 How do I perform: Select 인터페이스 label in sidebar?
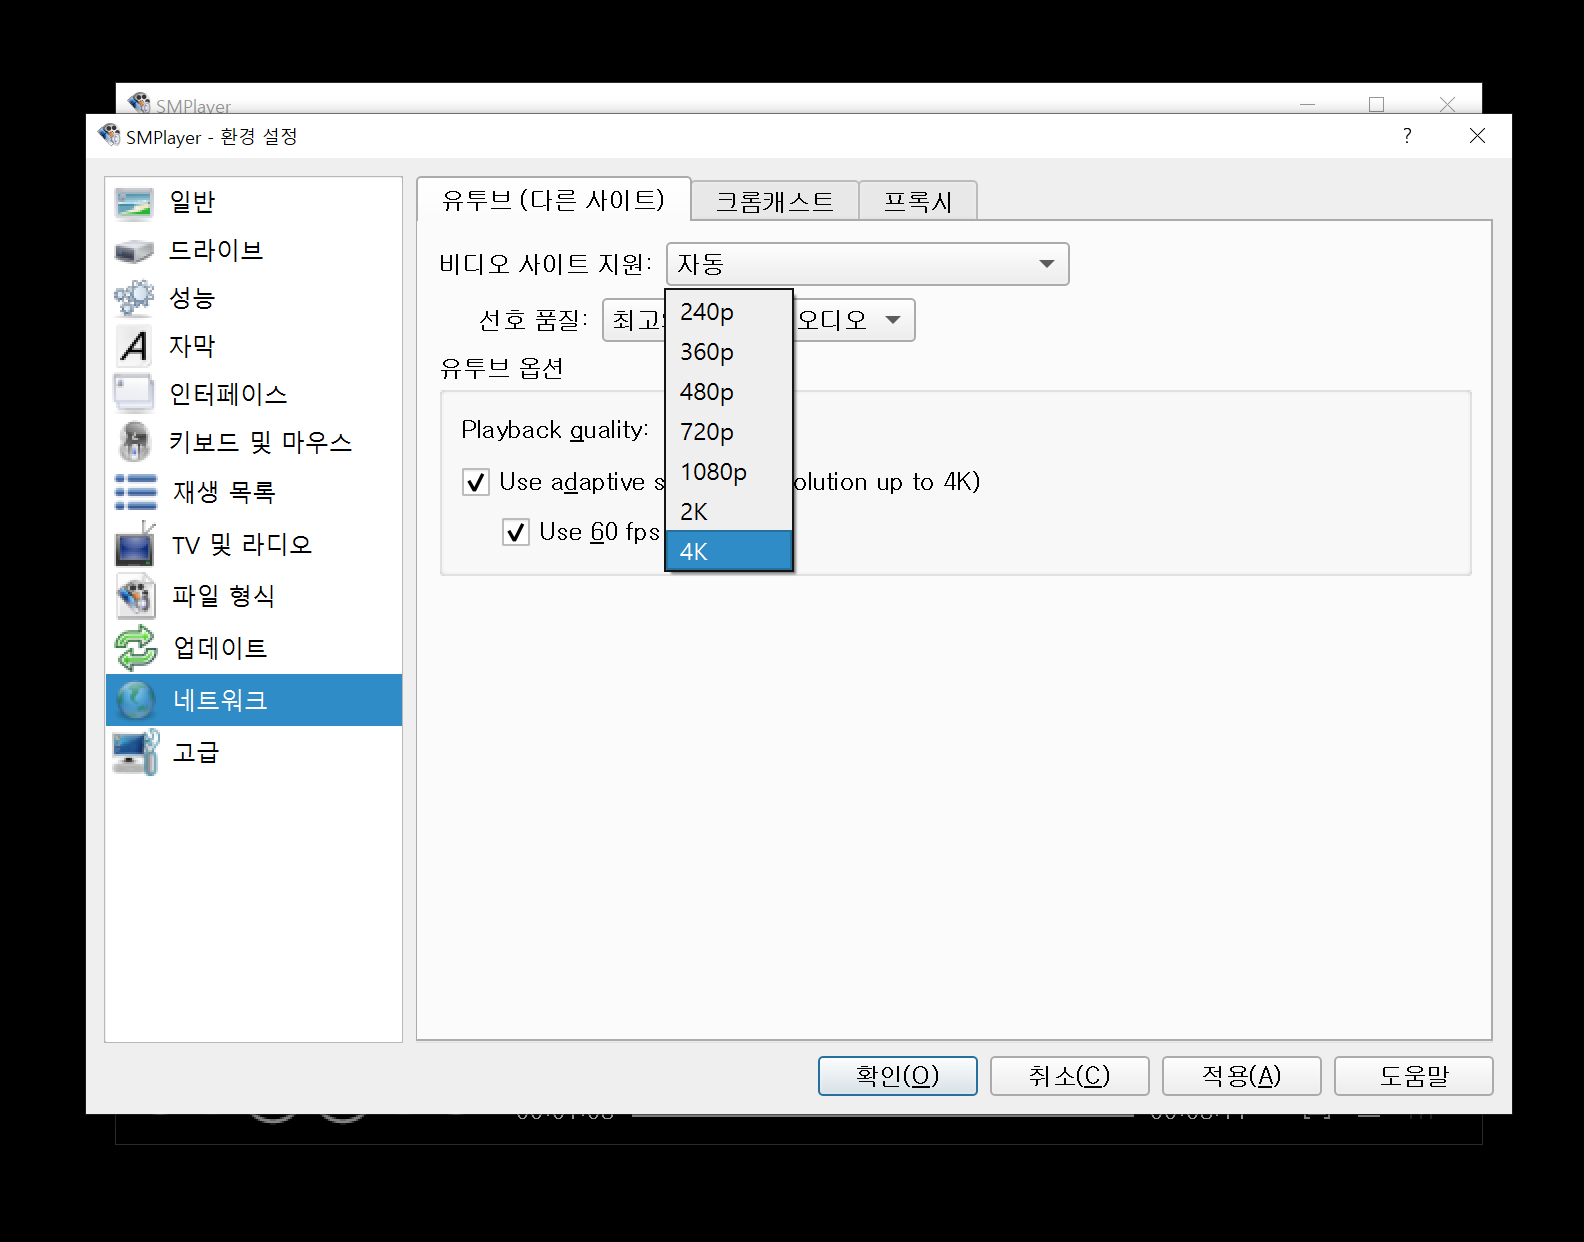click(x=228, y=394)
